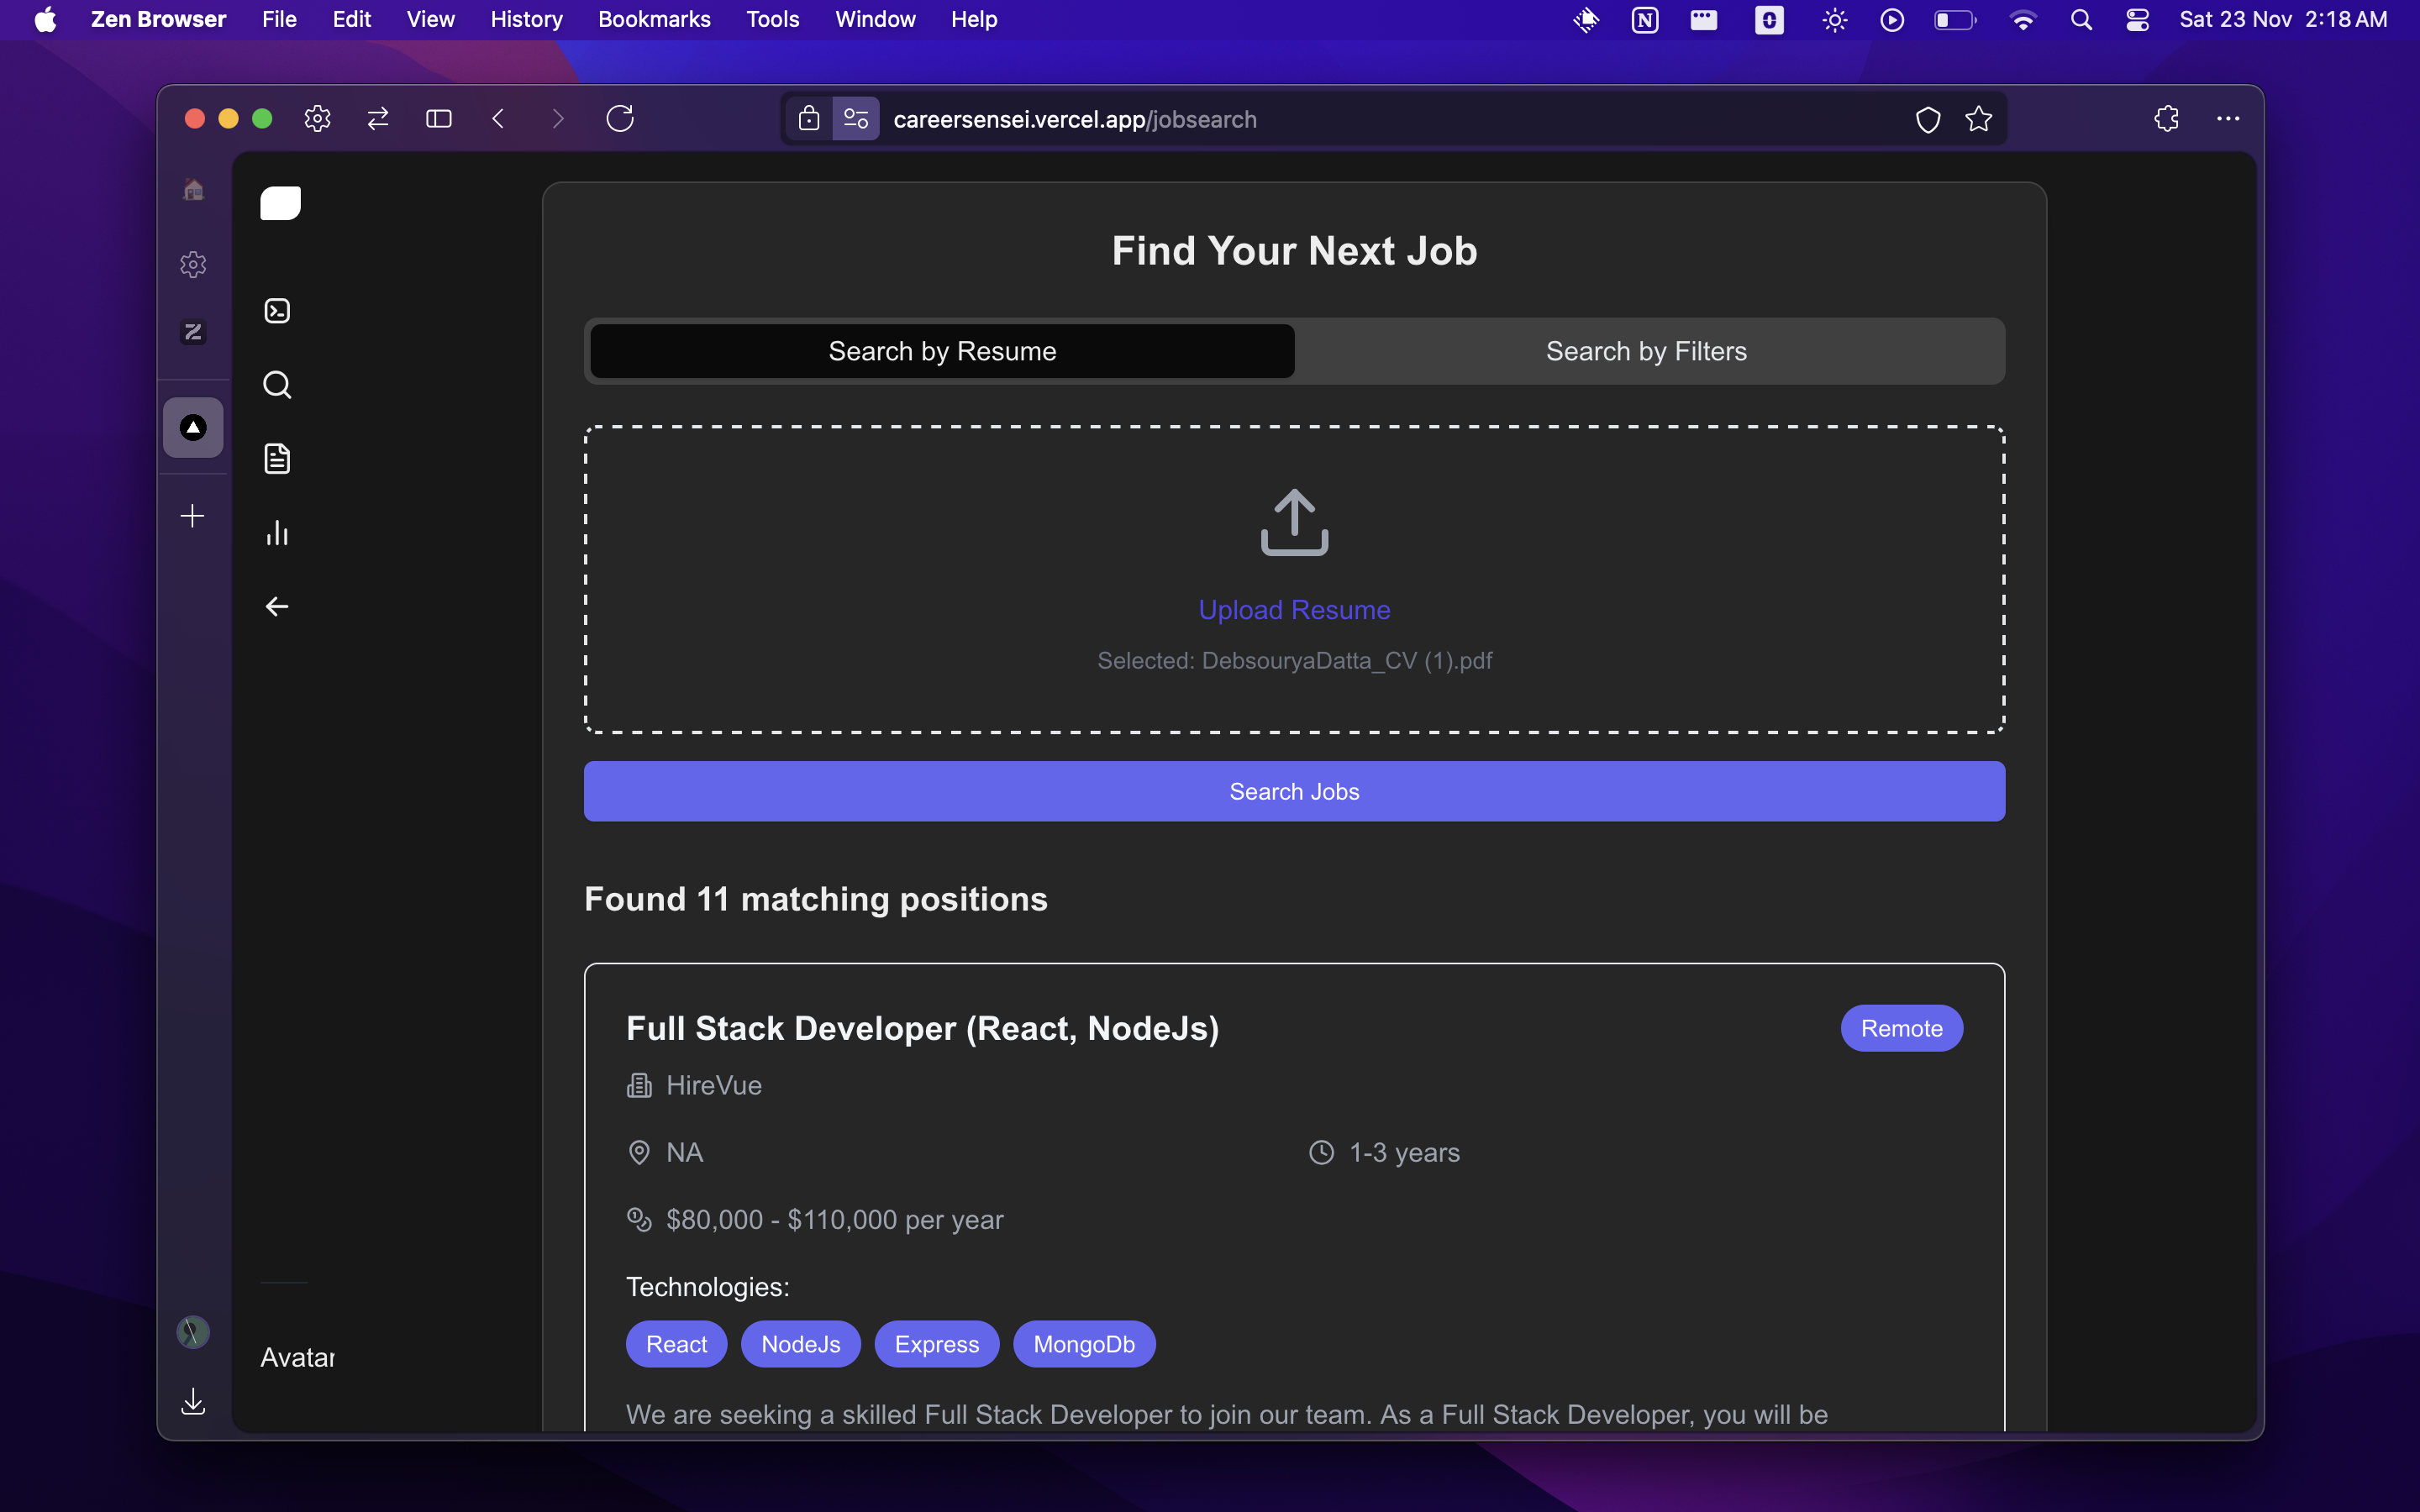Open the document icon in sidebar

point(277,459)
